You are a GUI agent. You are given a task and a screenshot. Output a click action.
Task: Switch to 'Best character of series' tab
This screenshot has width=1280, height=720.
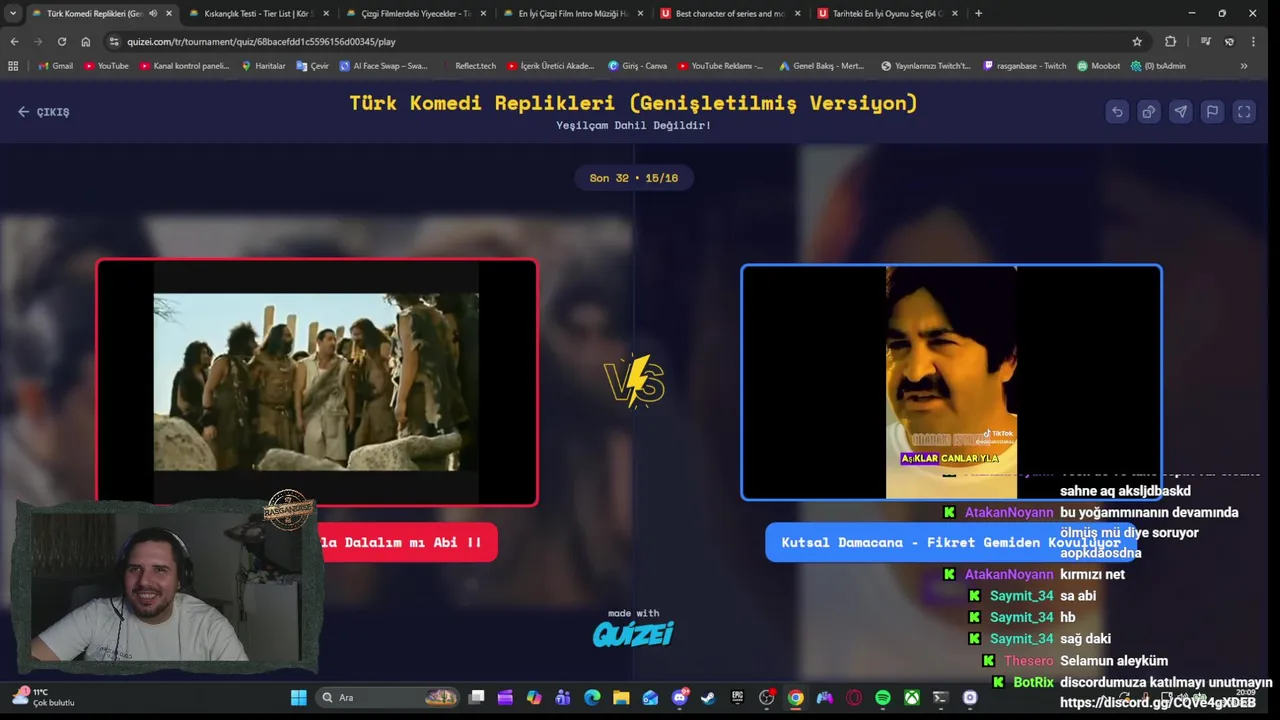coord(730,13)
